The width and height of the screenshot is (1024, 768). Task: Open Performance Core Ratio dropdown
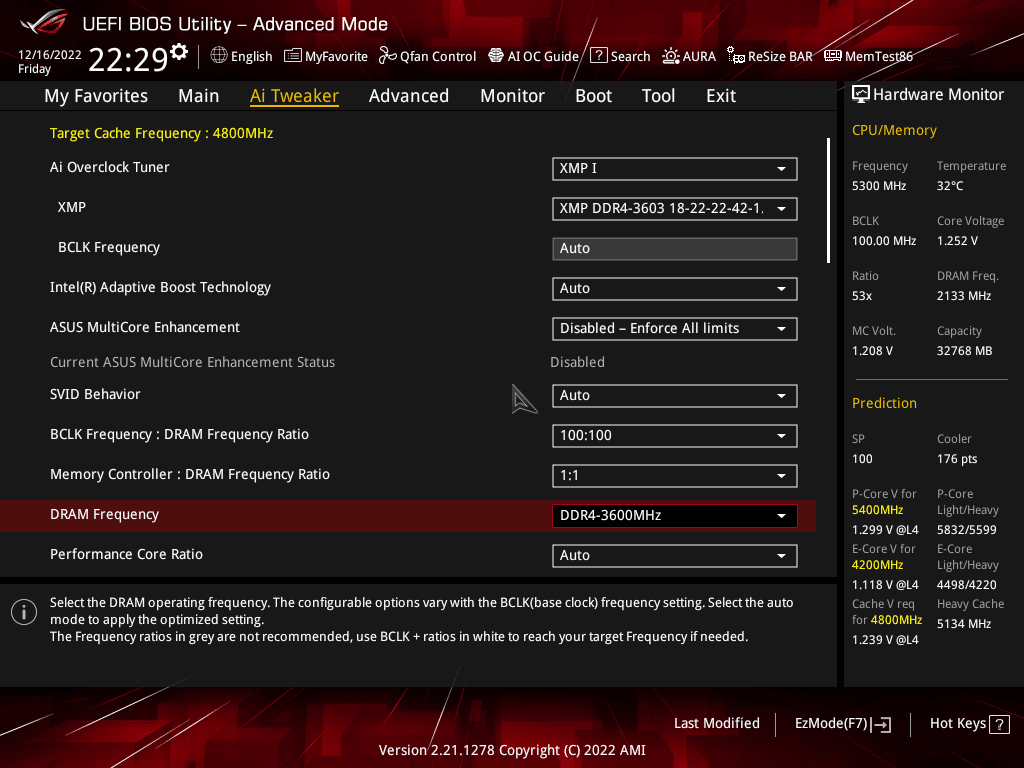point(675,556)
